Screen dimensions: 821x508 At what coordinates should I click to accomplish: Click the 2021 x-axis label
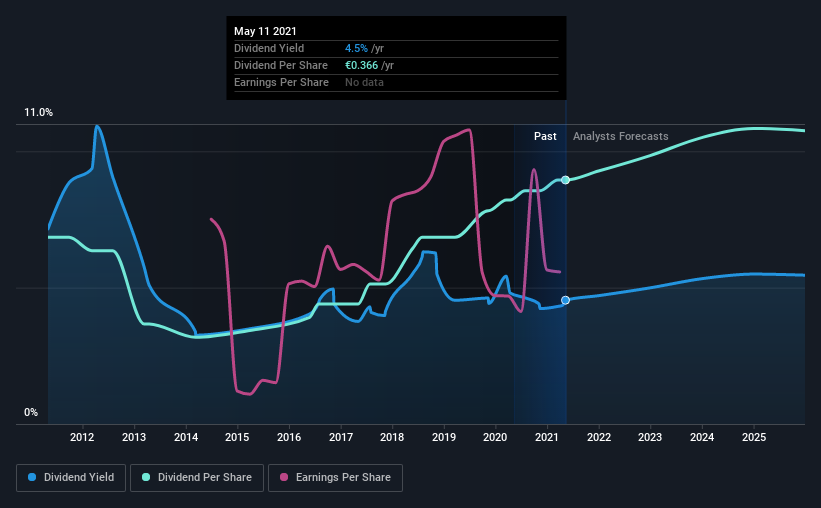pyautogui.click(x=547, y=437)
